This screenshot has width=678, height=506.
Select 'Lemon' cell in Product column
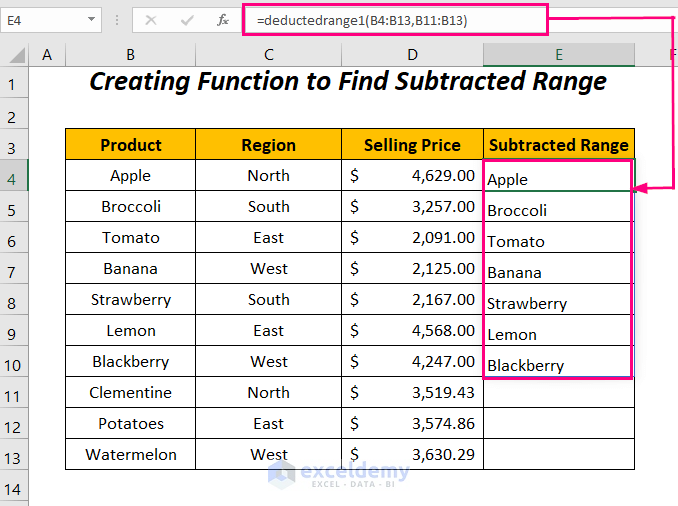pyautogui.click(x=131, y=330)
